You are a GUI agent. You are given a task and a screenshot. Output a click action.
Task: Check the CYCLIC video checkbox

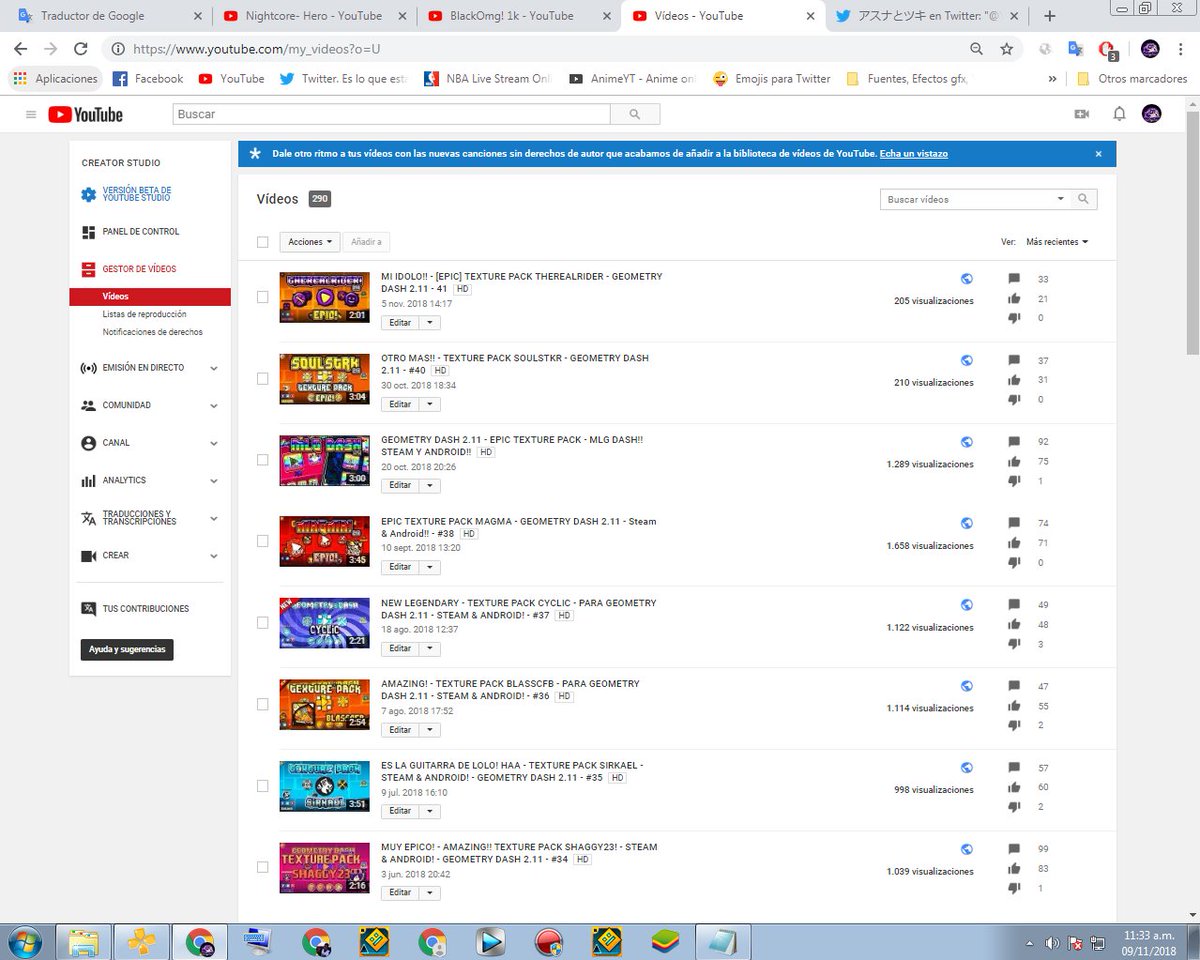click(263, 623)
